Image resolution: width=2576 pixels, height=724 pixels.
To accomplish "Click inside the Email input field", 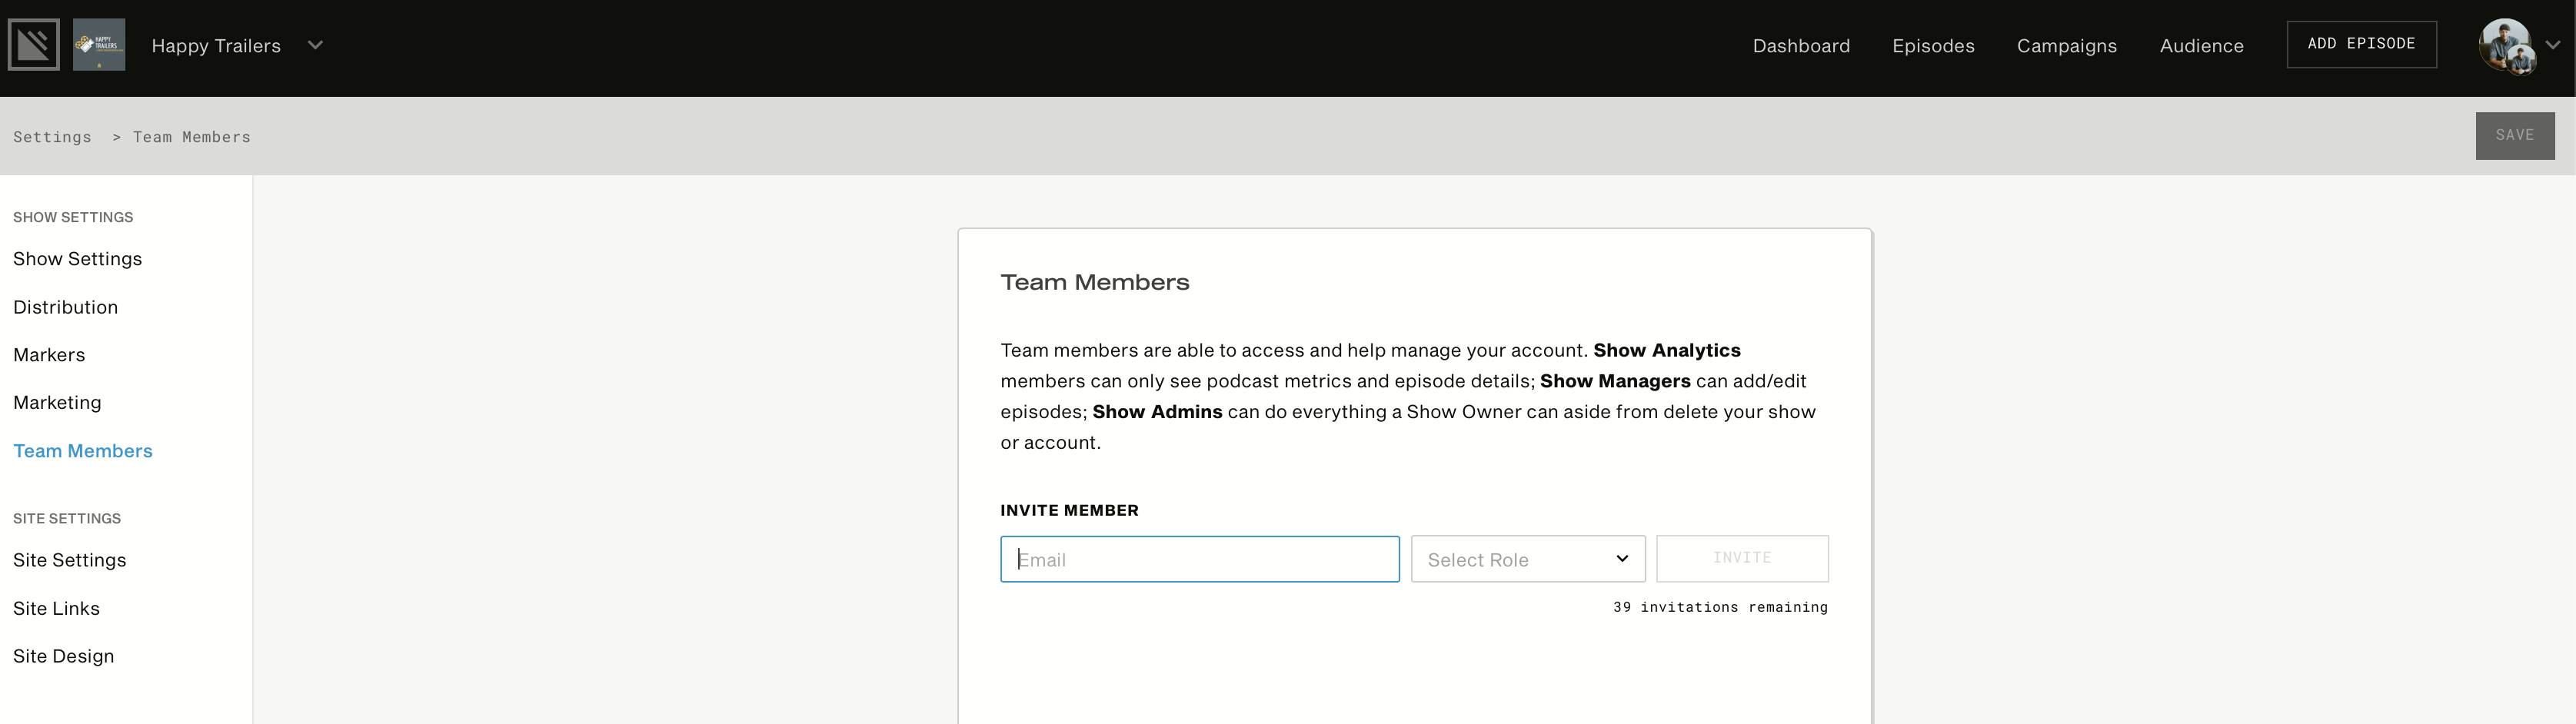I will (x=1199, y=559).
